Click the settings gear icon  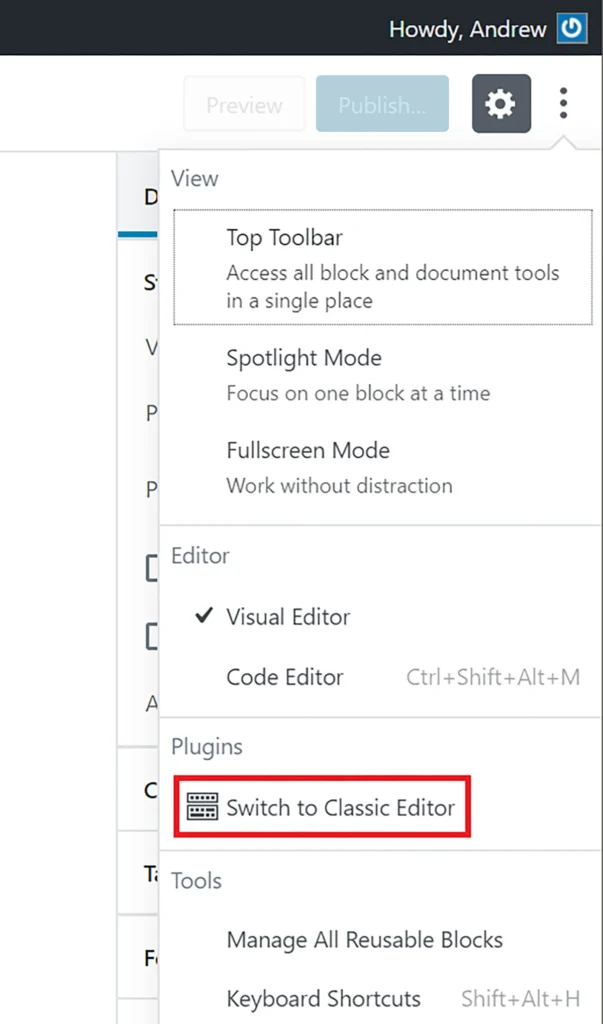coord(501,104)
